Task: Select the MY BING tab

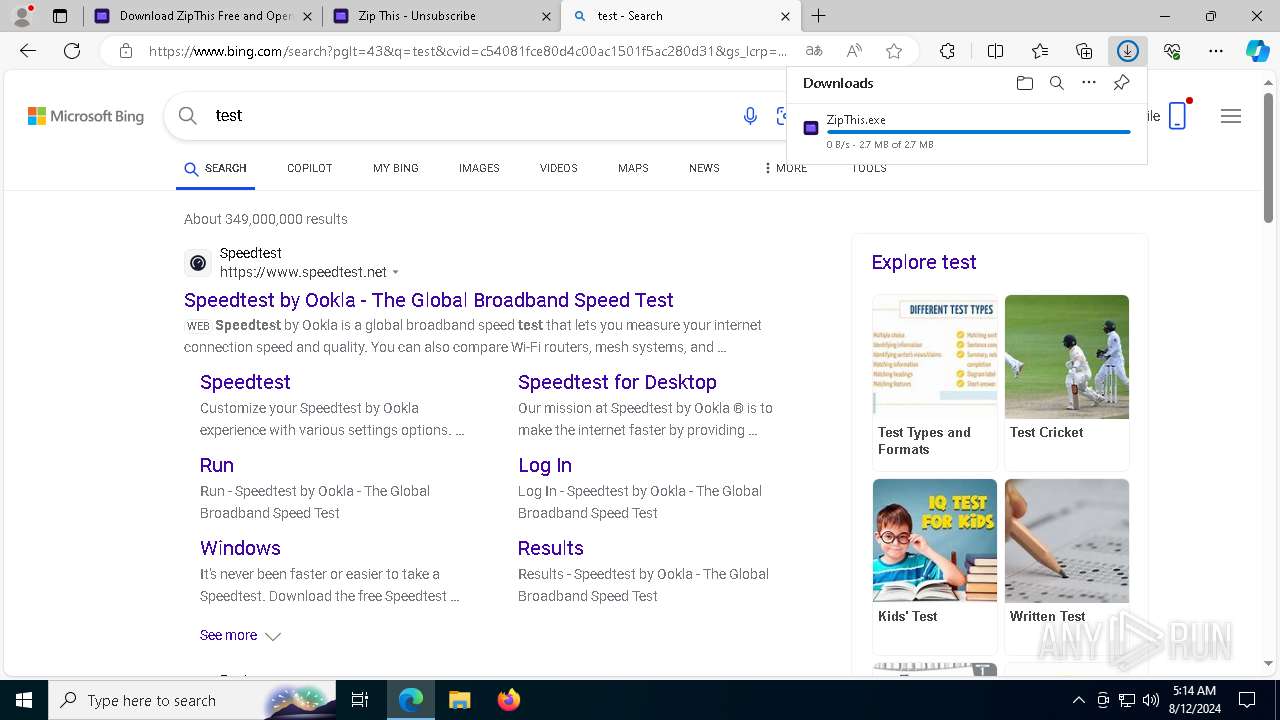Action: (396, 168)
